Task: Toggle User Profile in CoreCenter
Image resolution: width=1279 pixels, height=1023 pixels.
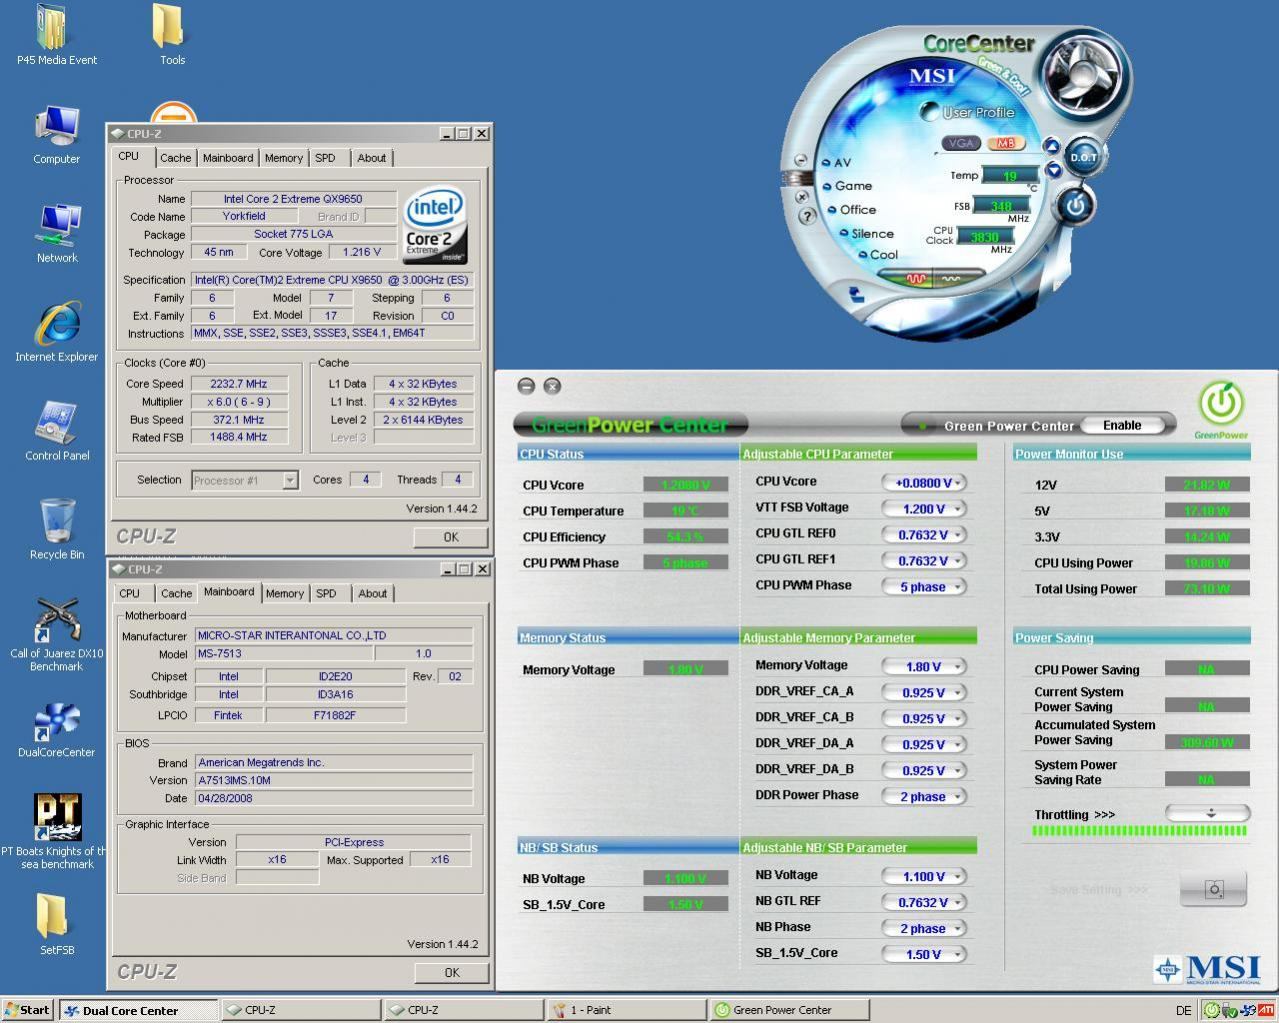Action: pos(967,112)
